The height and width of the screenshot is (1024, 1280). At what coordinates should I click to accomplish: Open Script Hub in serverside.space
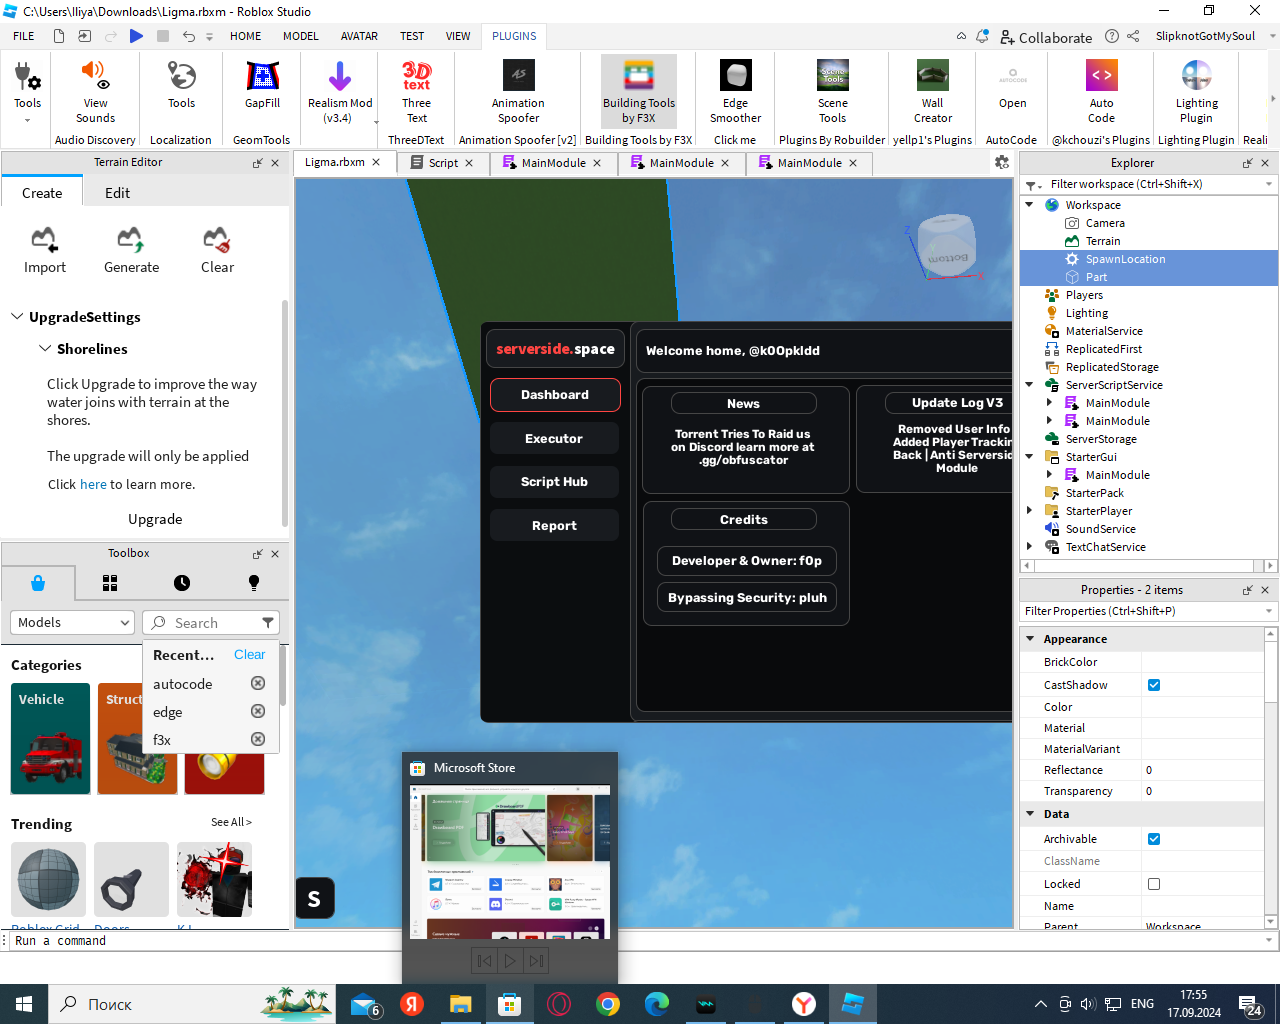click(554, 481)
